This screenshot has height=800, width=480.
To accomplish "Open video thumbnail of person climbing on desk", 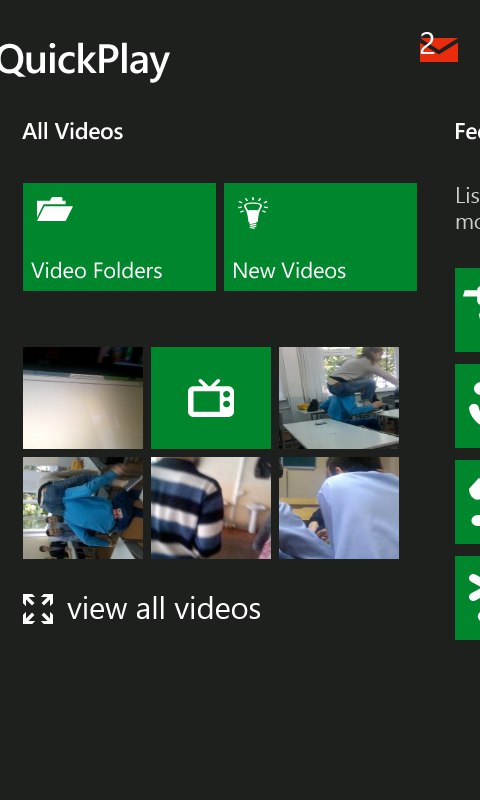I will (339, 398).
